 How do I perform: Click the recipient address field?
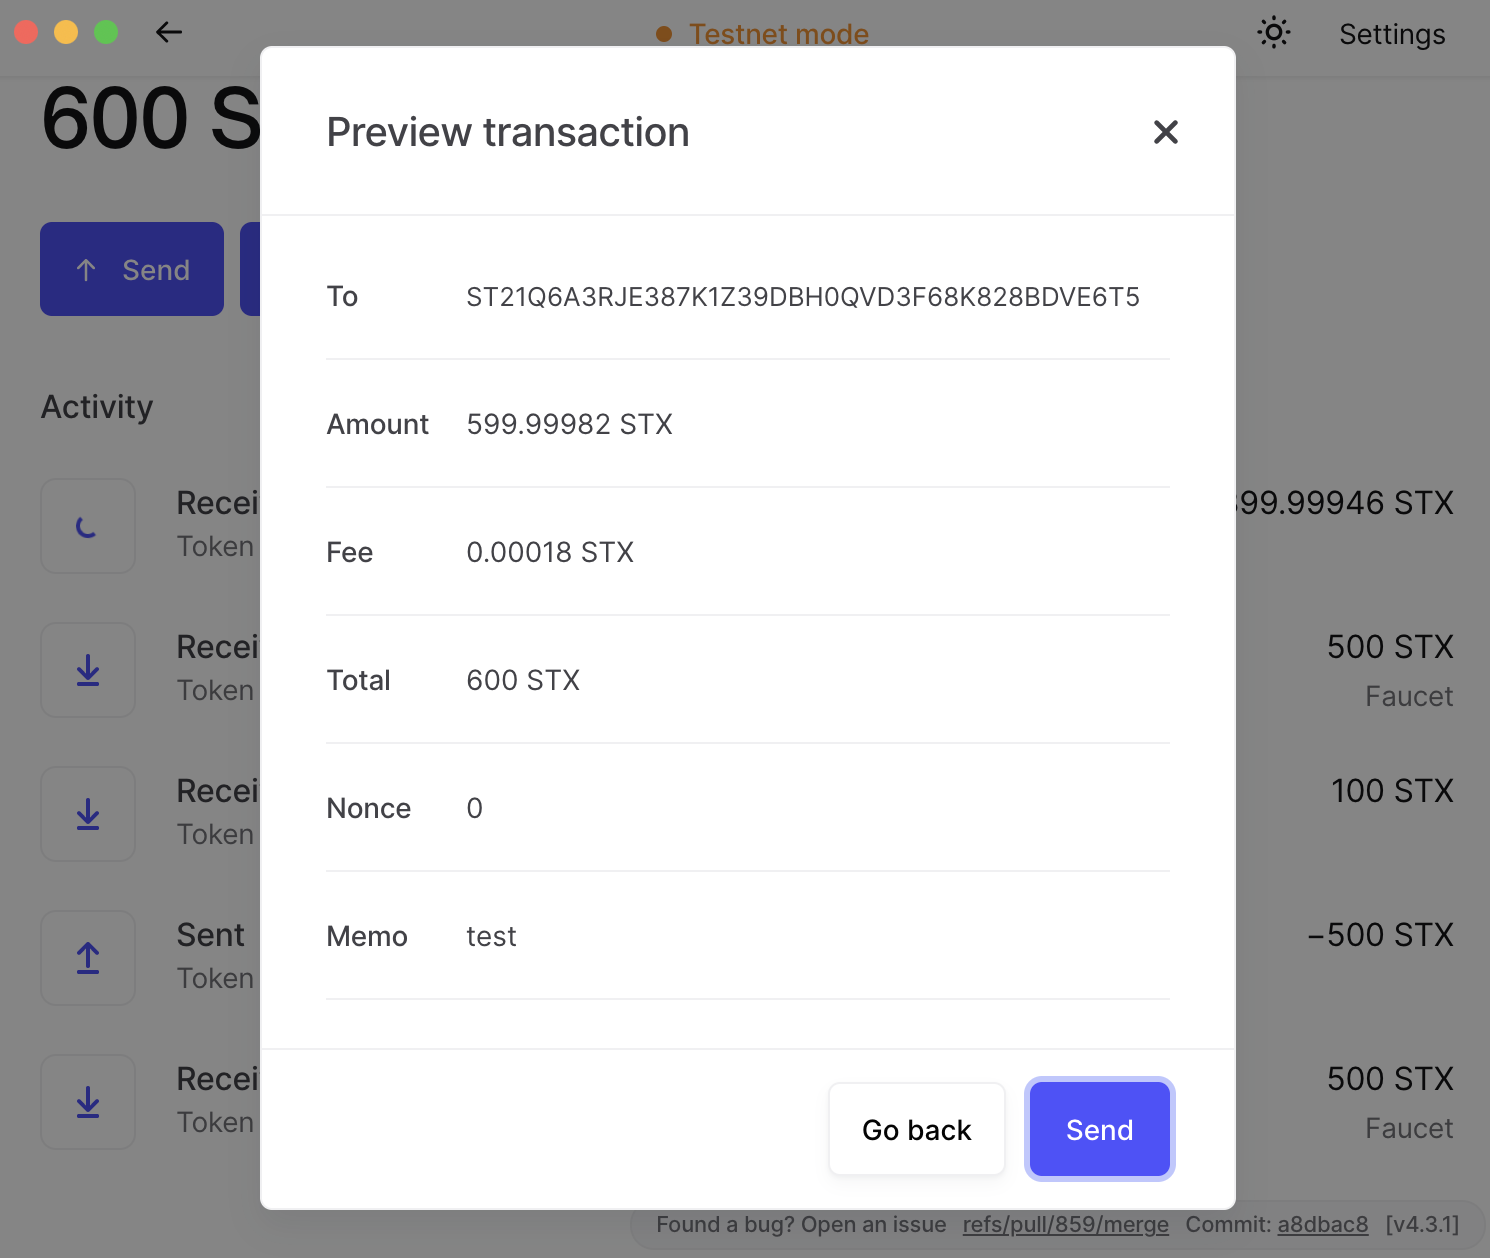803,296
